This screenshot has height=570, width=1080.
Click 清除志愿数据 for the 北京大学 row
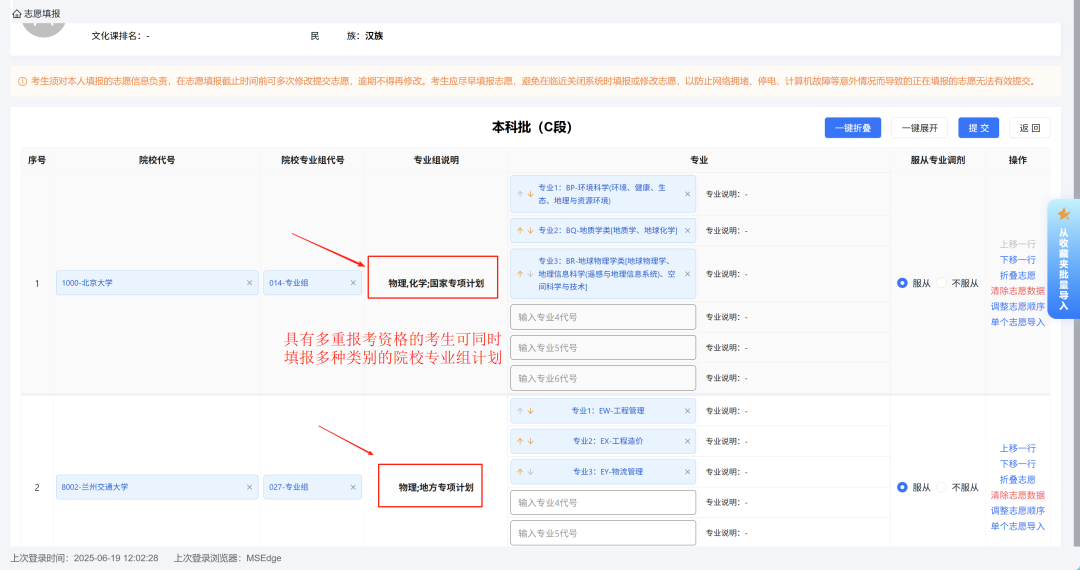pyautogui.click(x=1017, y=291)
